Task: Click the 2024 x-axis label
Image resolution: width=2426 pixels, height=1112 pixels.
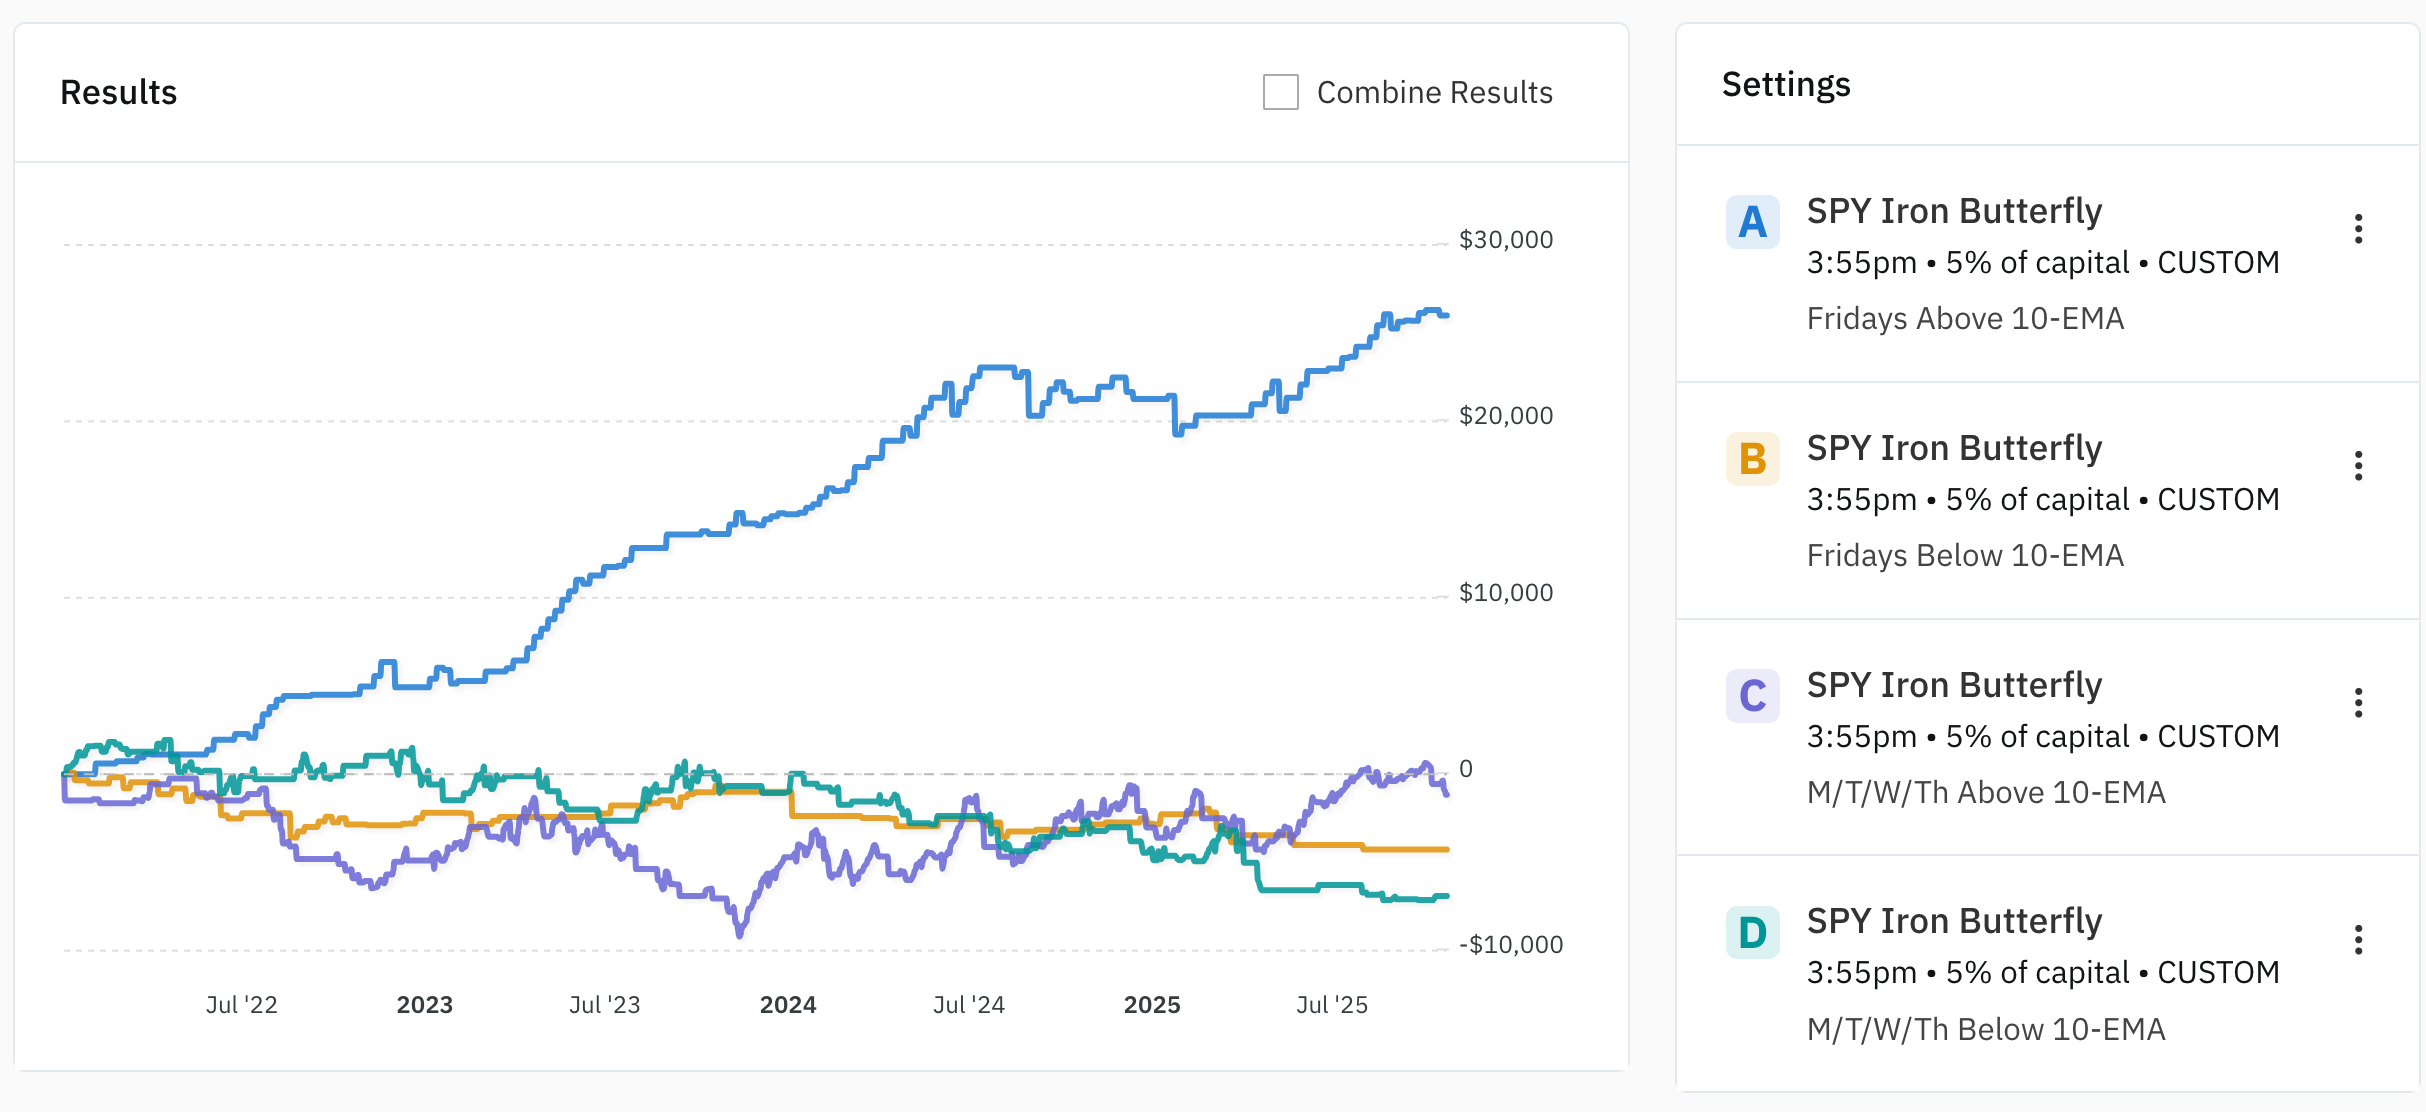Action: pos(788,1005)
